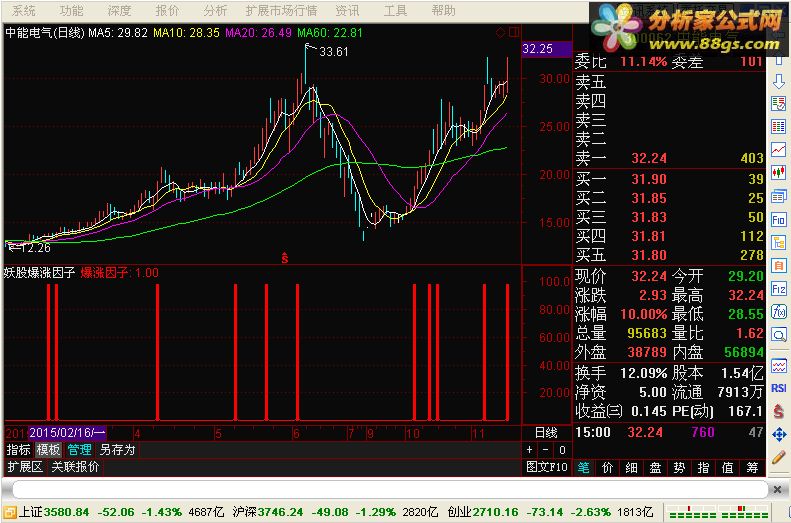Click the 中能电气(日线) chart title
Viewport: 791px width, 523px height.
pos(44,33)
